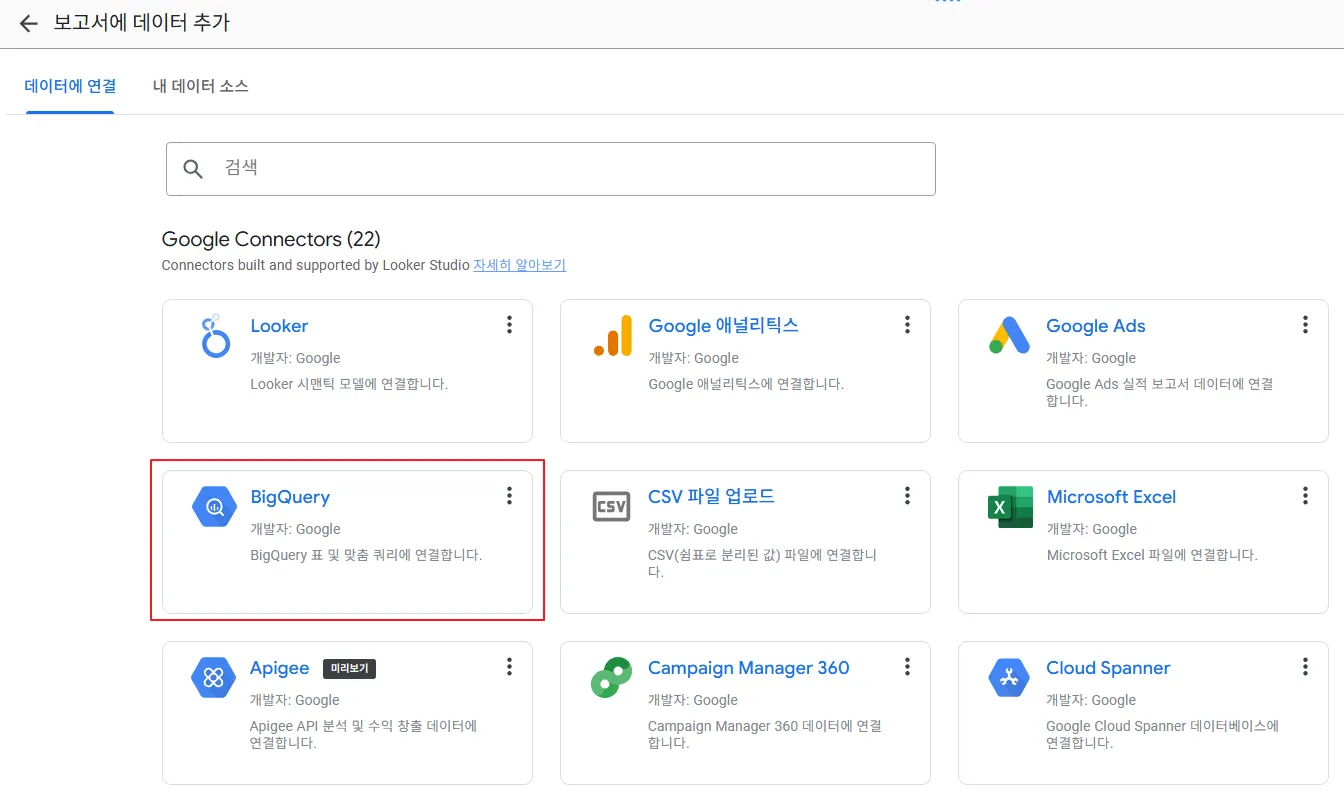Image resolution: width=1344 pixels, height=800 pixels.
Task: Select the Microsoft Excel logo
Action: (1010, 507)
